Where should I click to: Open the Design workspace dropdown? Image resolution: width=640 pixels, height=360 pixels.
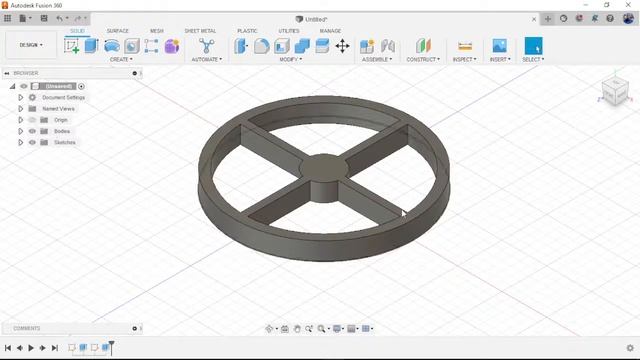(x=31, y=45)
